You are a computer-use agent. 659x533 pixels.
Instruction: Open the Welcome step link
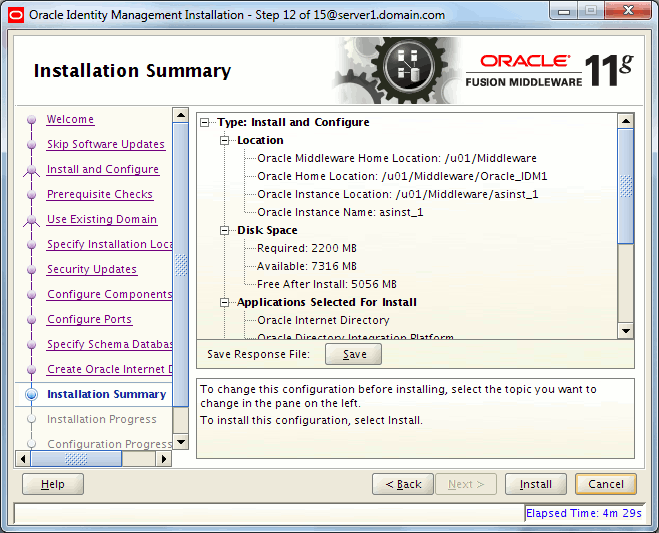(x=70, y=119)
